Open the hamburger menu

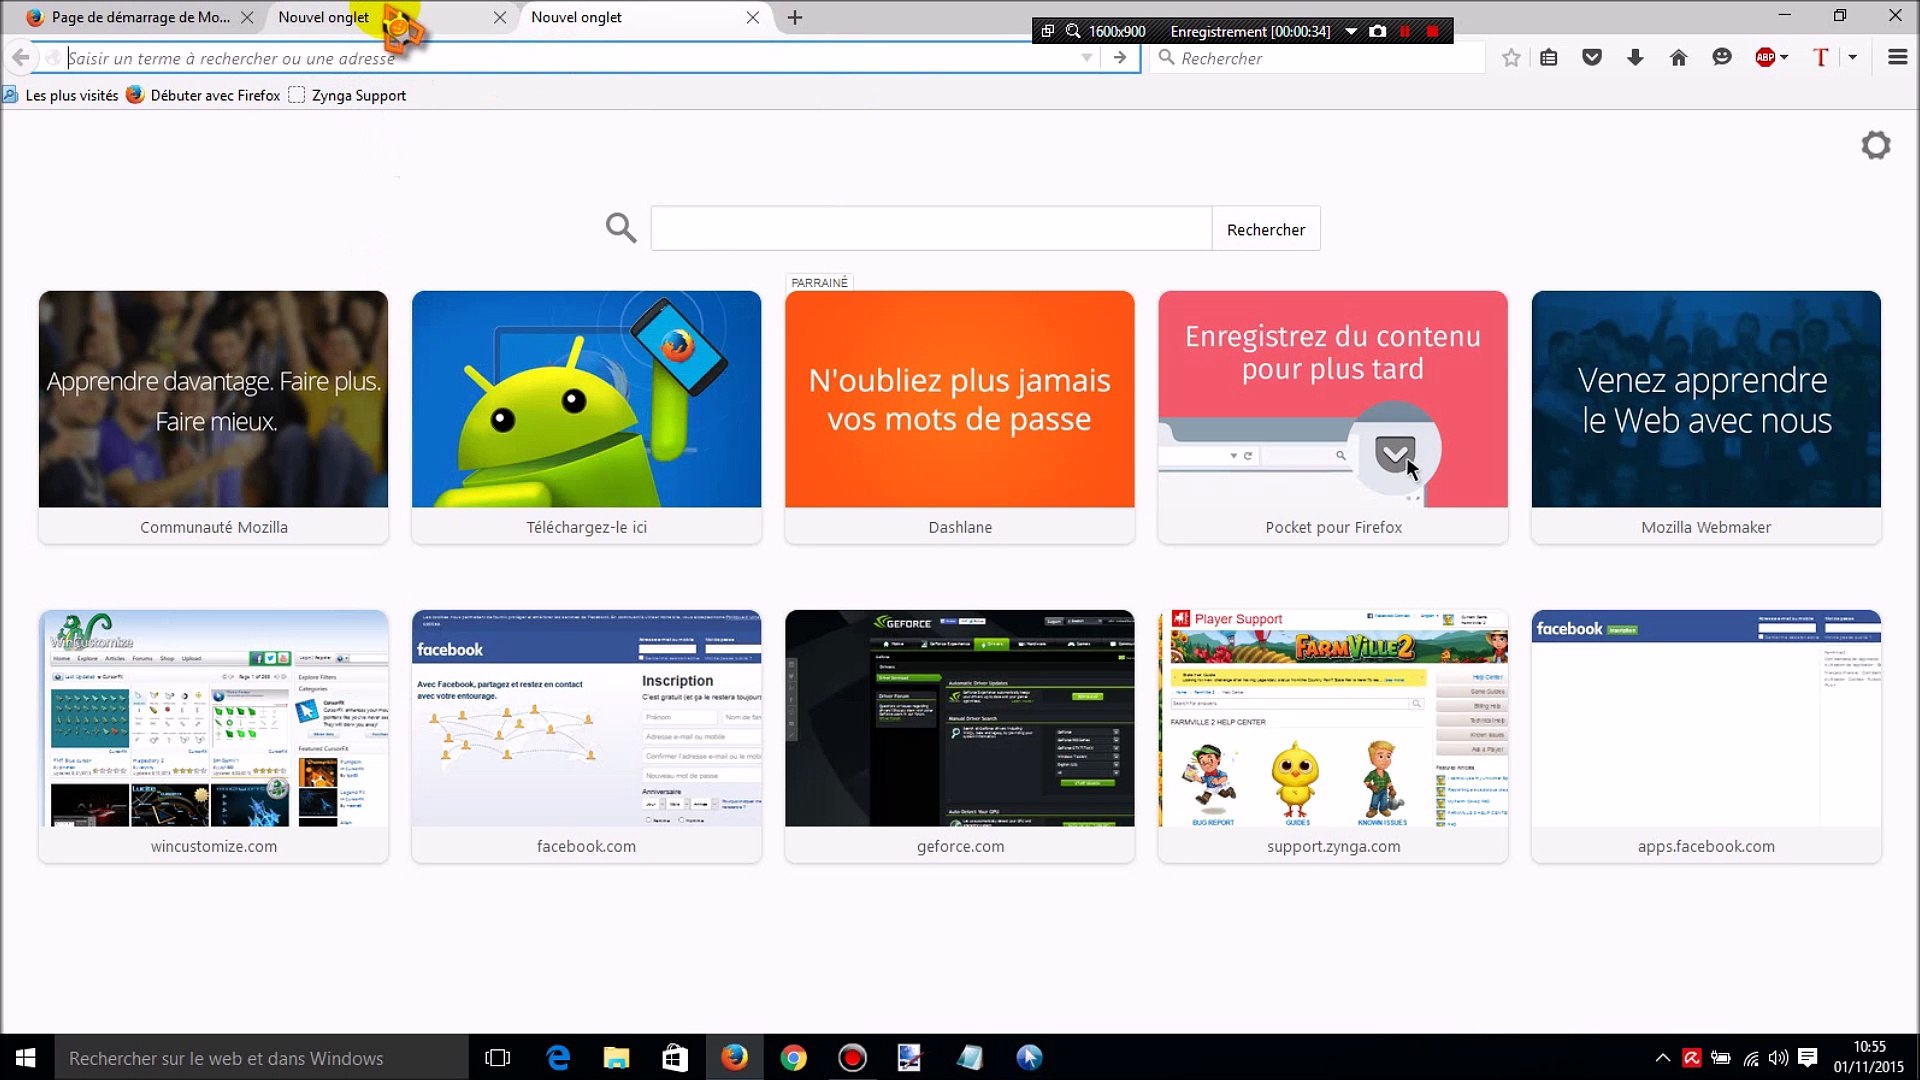1897,58
